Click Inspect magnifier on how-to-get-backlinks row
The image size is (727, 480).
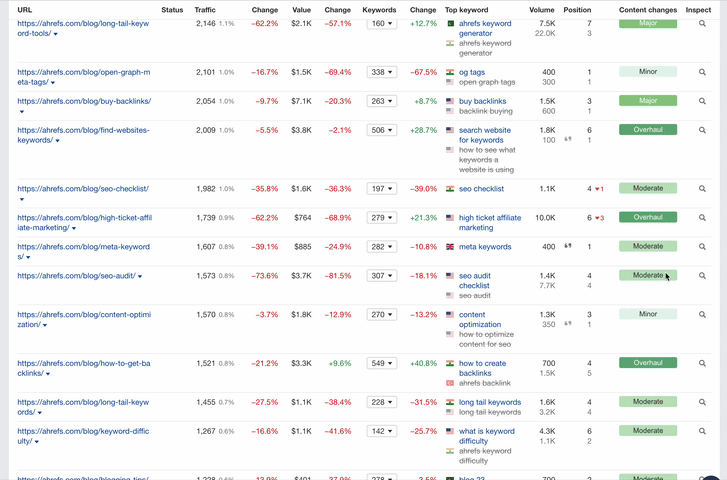[x=702, y=363]
